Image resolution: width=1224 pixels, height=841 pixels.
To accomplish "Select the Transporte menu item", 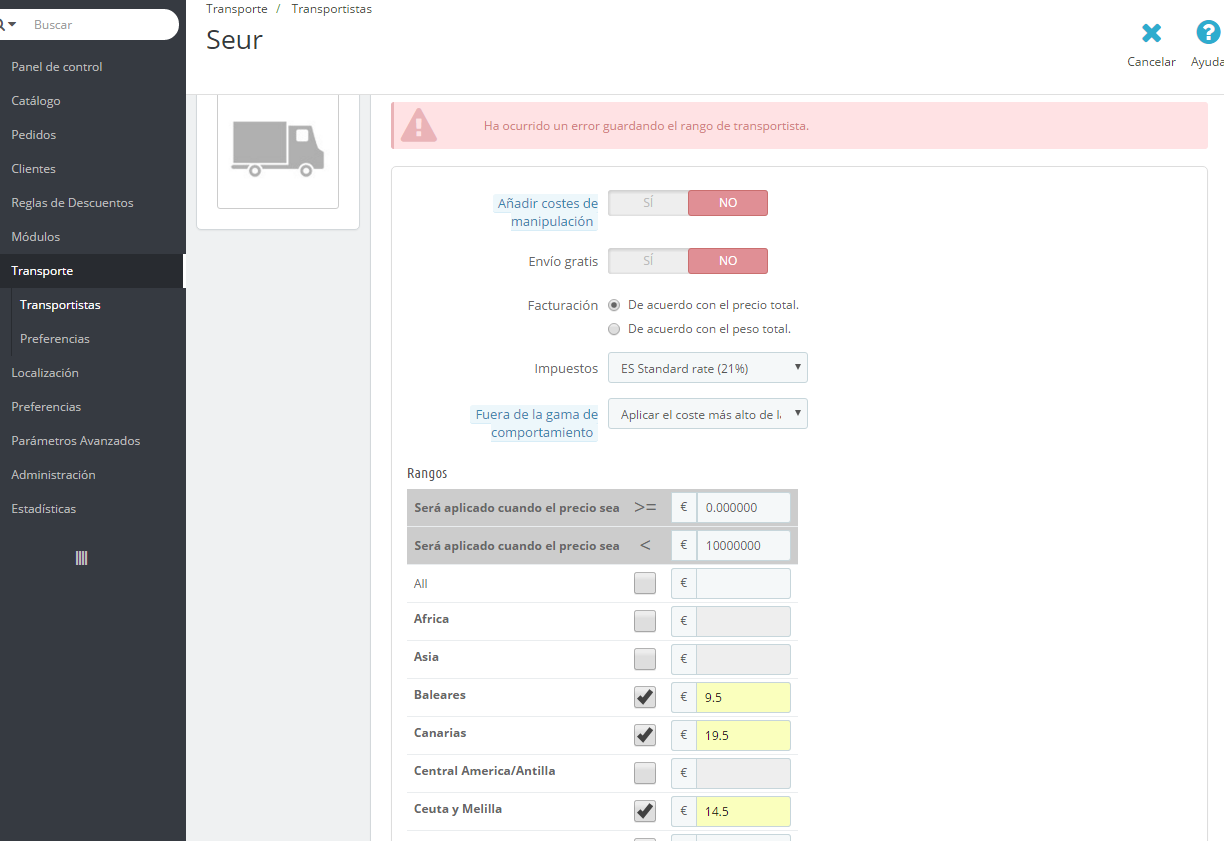I will (92, 271).
